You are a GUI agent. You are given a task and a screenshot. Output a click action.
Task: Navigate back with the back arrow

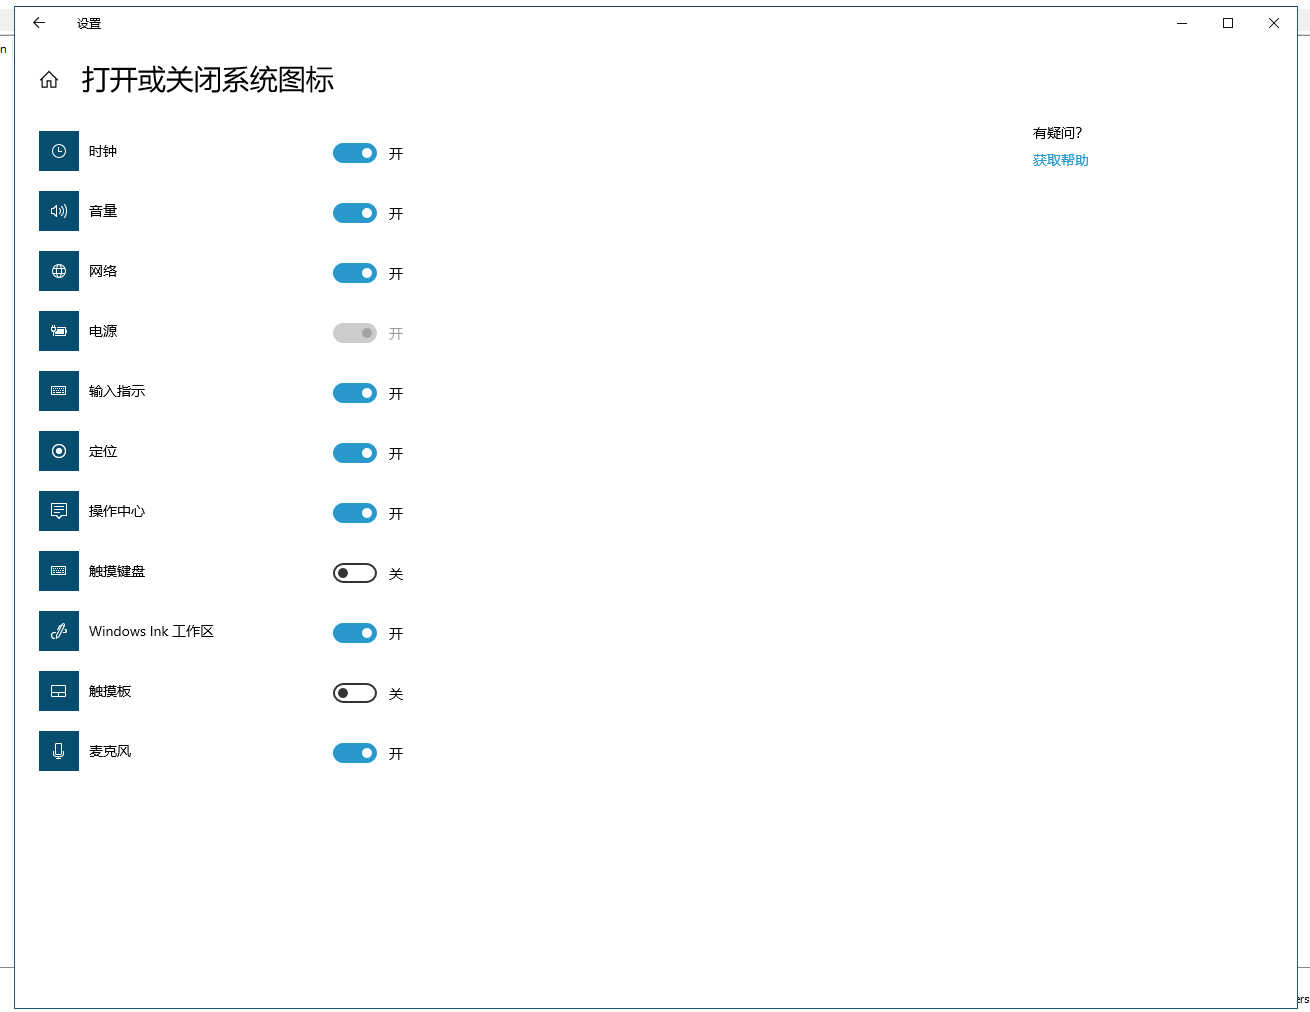click(x=39, y=23)
